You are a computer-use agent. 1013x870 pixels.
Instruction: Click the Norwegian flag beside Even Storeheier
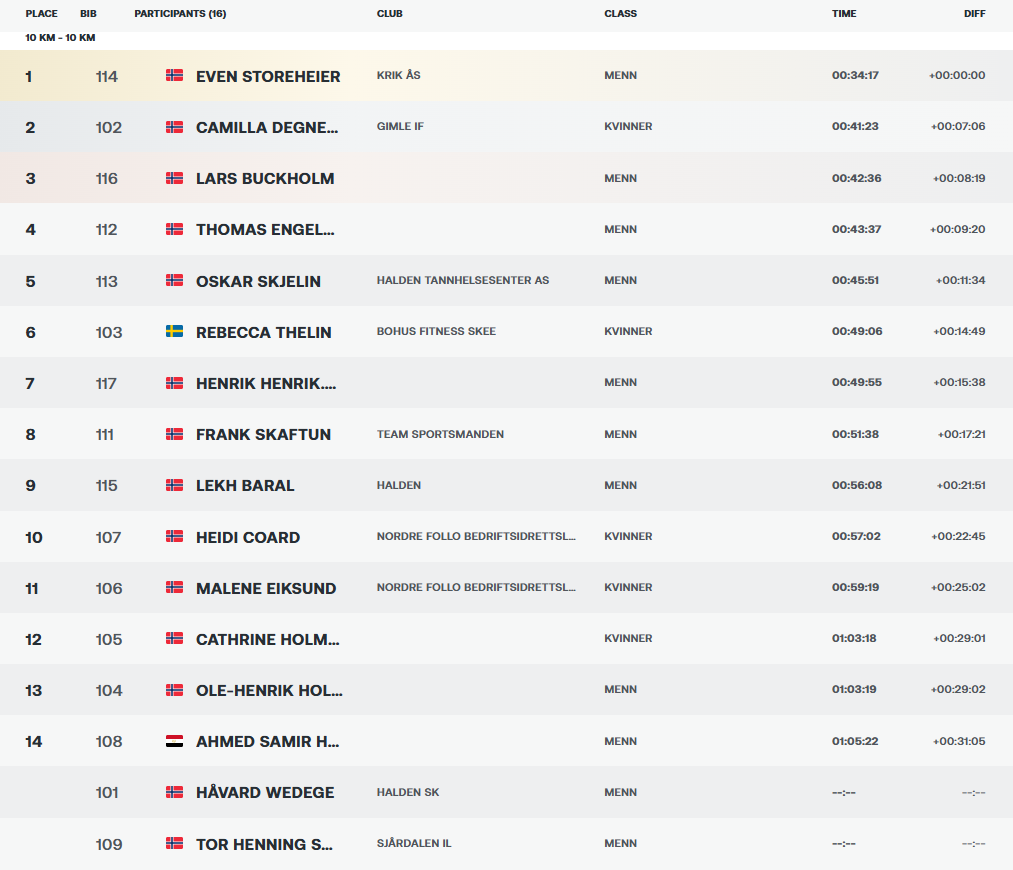click(174, 76)
